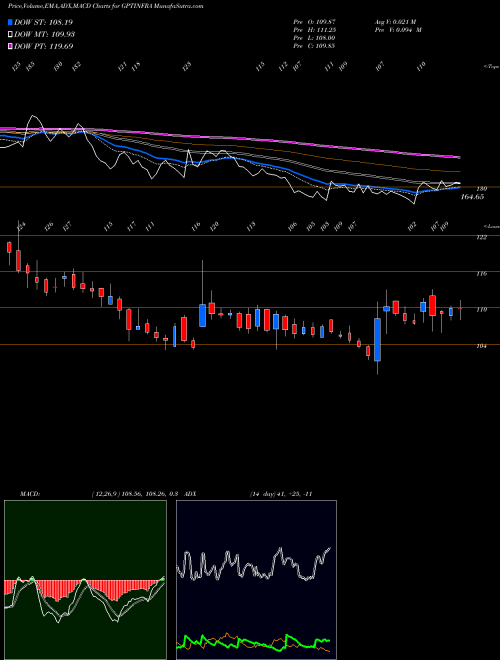This screenshot has height=660, width=500.
Task: Click the 'Pre O: 109.87' value
Action: [314, 22]
